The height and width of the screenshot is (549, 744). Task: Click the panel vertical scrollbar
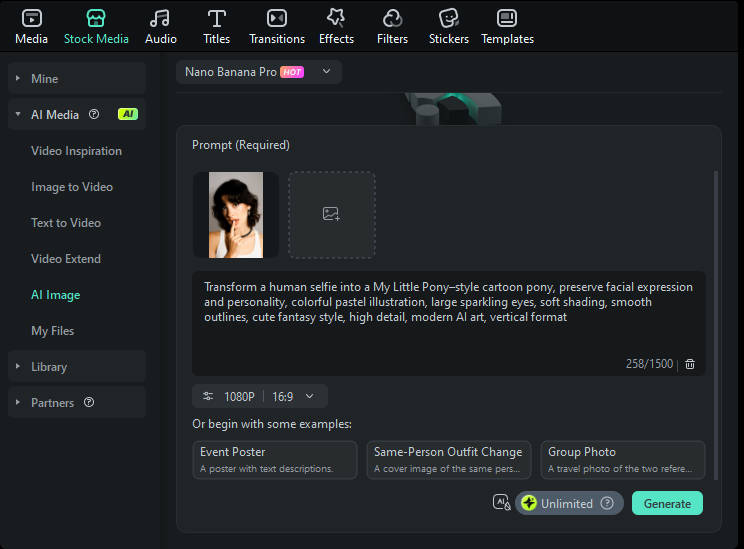tap(716, 326)
